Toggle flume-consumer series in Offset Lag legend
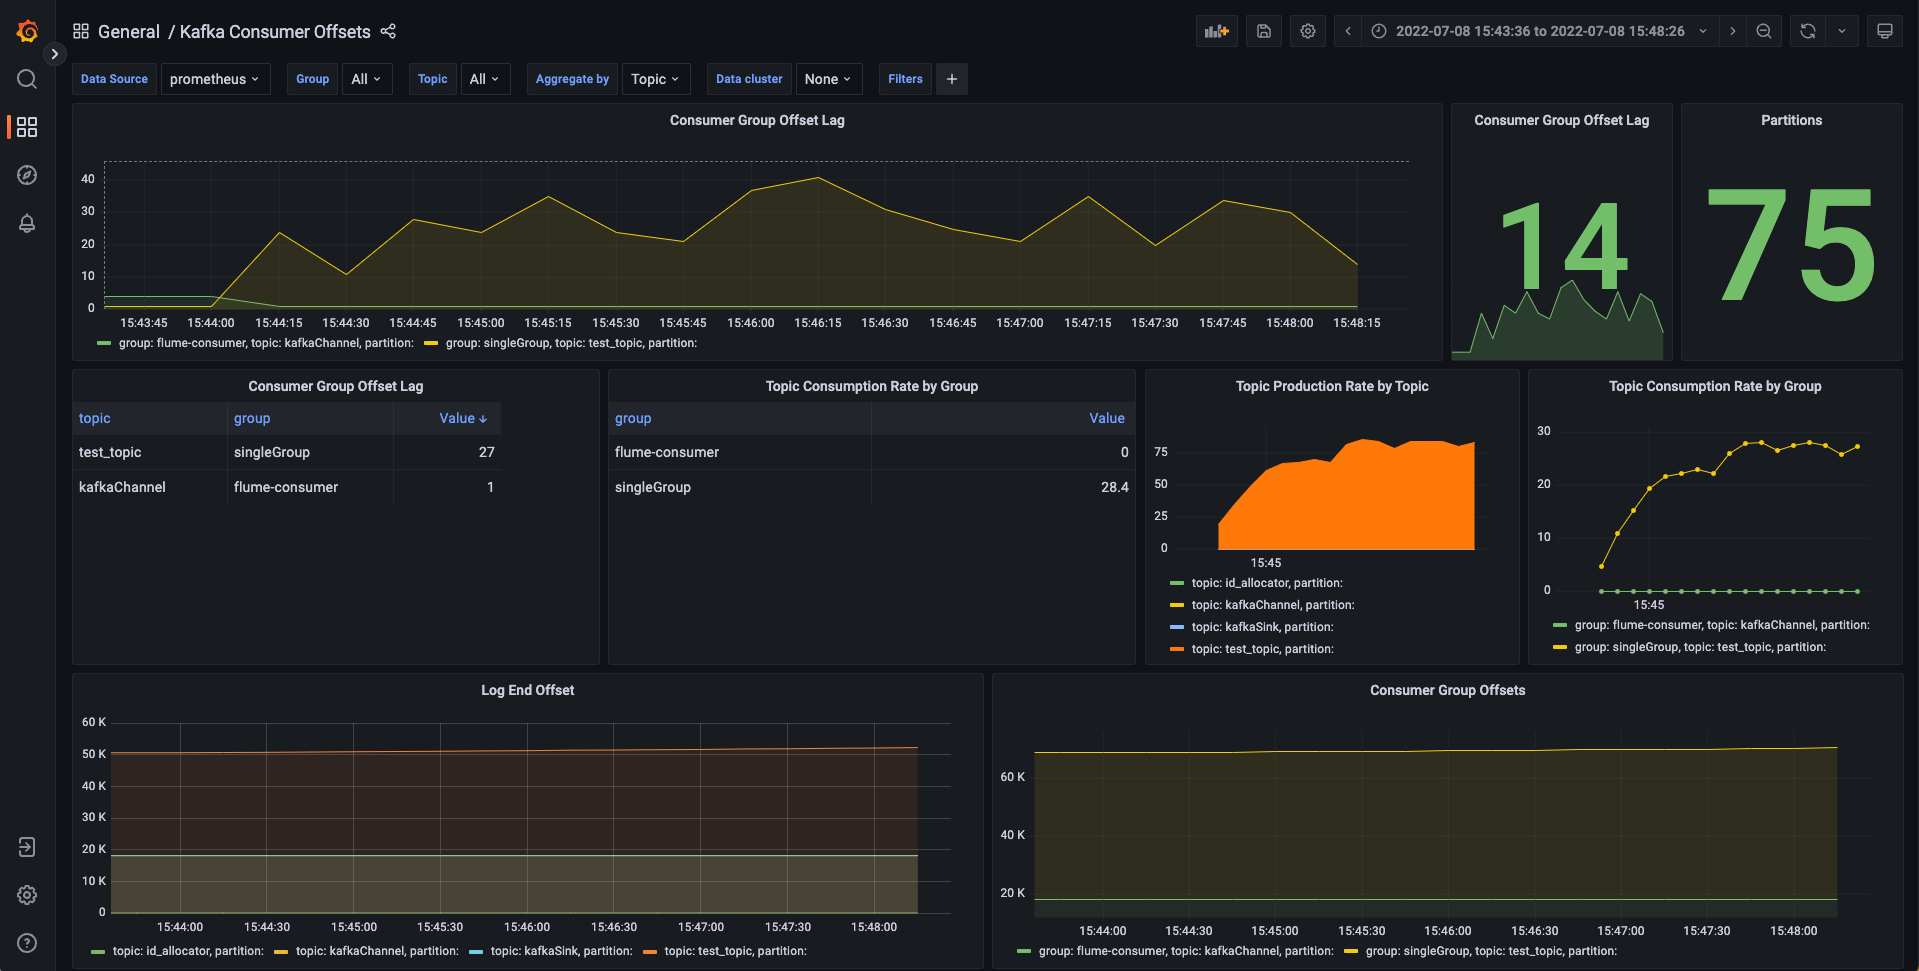Viewport: 1919px width, 971px height. coord(265,343)
